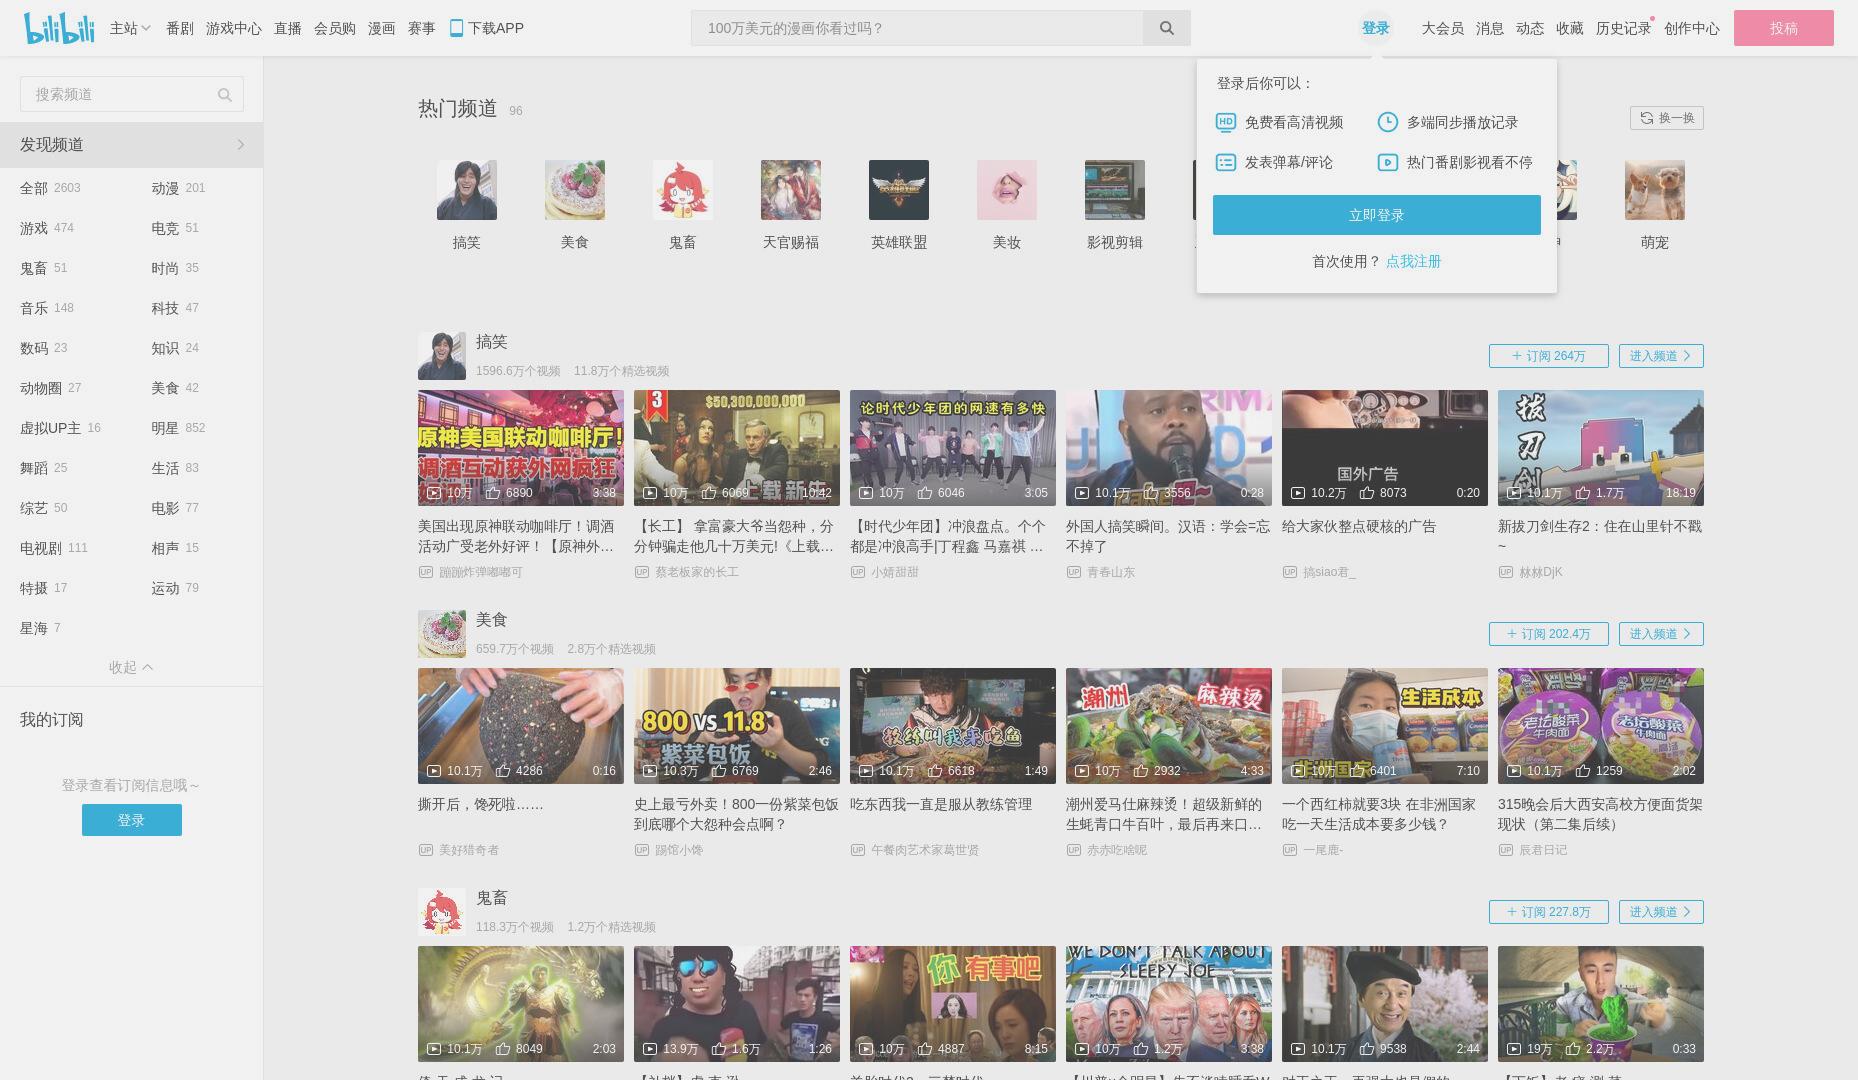1858x1080 pixels.
Task: Click the sidebar channel search icon
Action: click(225, 95)
